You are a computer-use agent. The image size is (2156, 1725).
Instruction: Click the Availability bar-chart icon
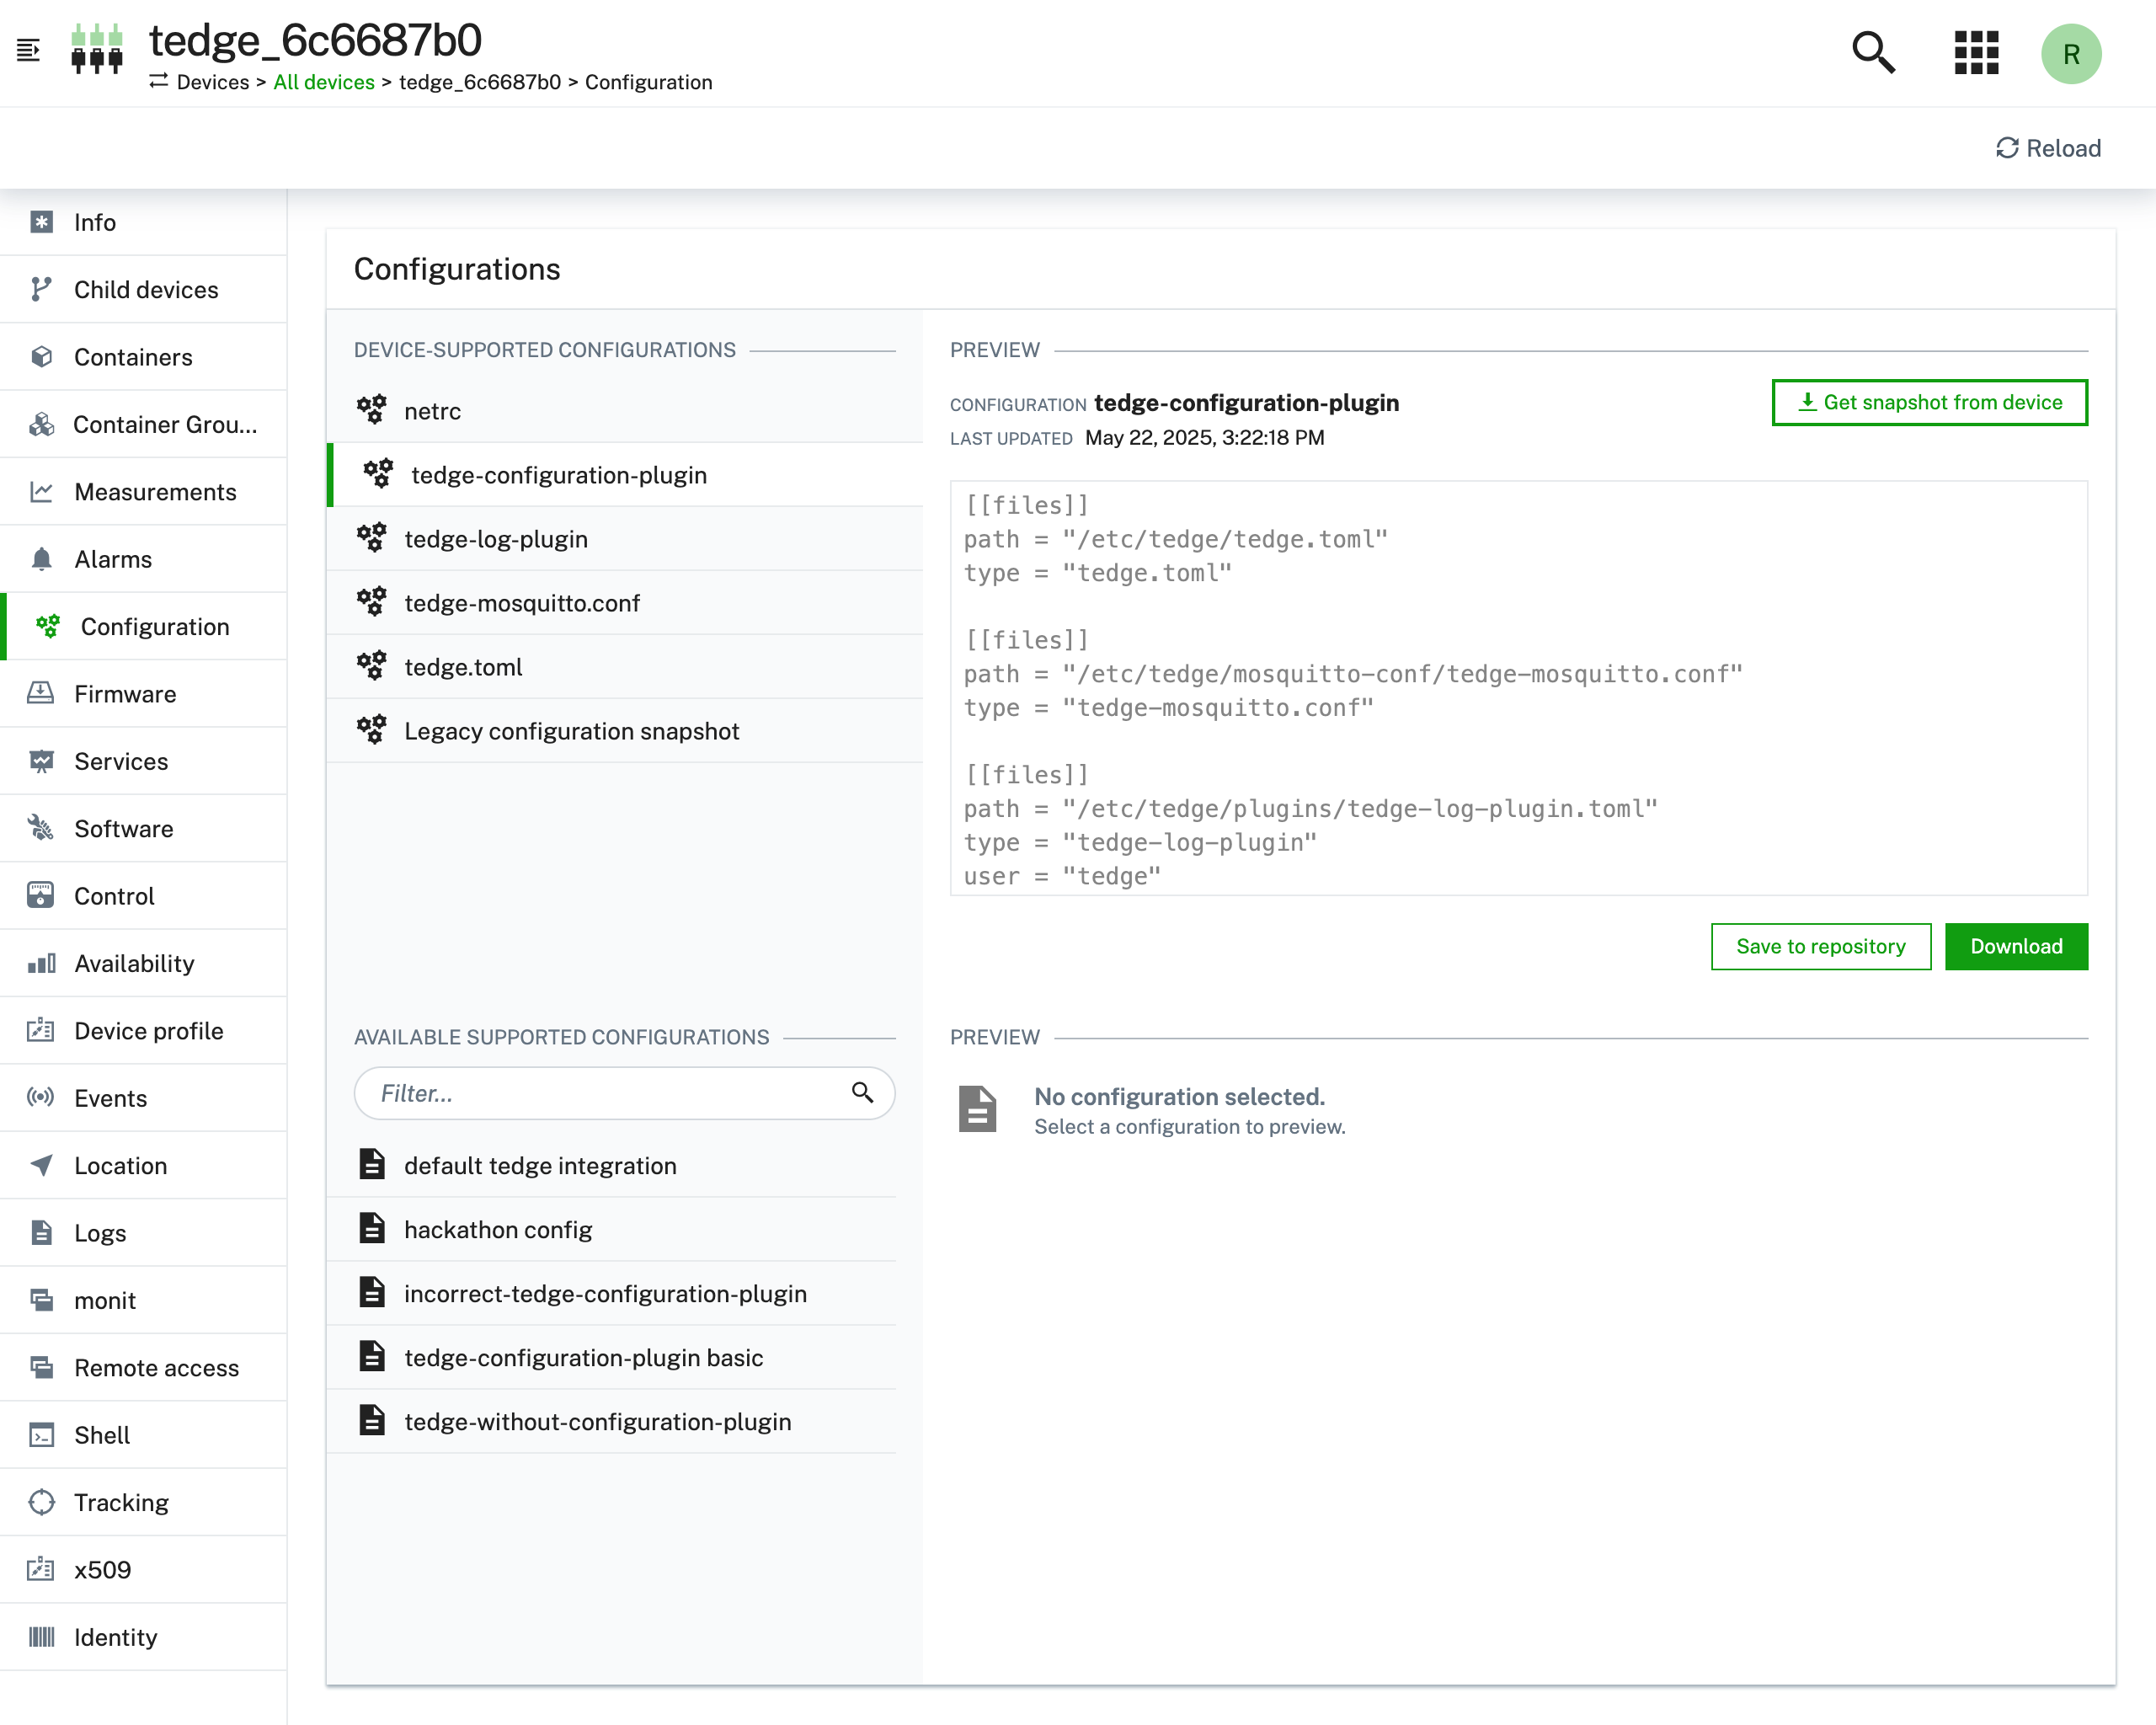(41, 963)
